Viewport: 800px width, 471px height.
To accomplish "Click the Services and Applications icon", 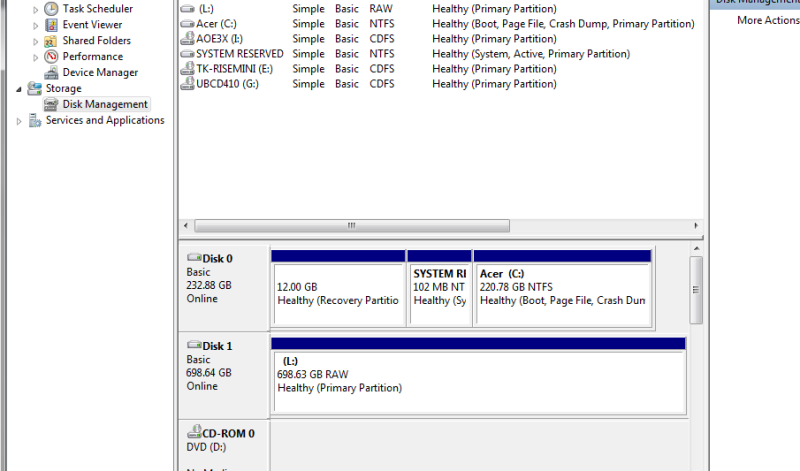I will pos(35,120).
